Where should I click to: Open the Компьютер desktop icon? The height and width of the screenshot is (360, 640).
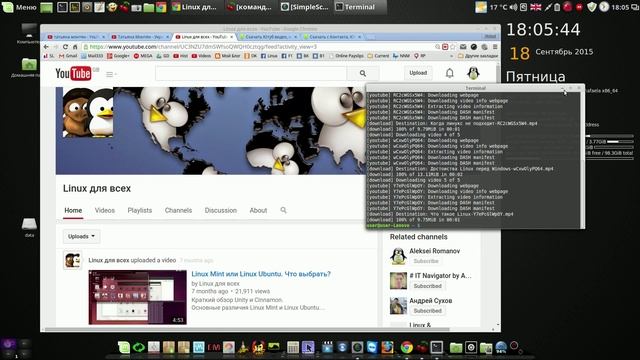29,34
